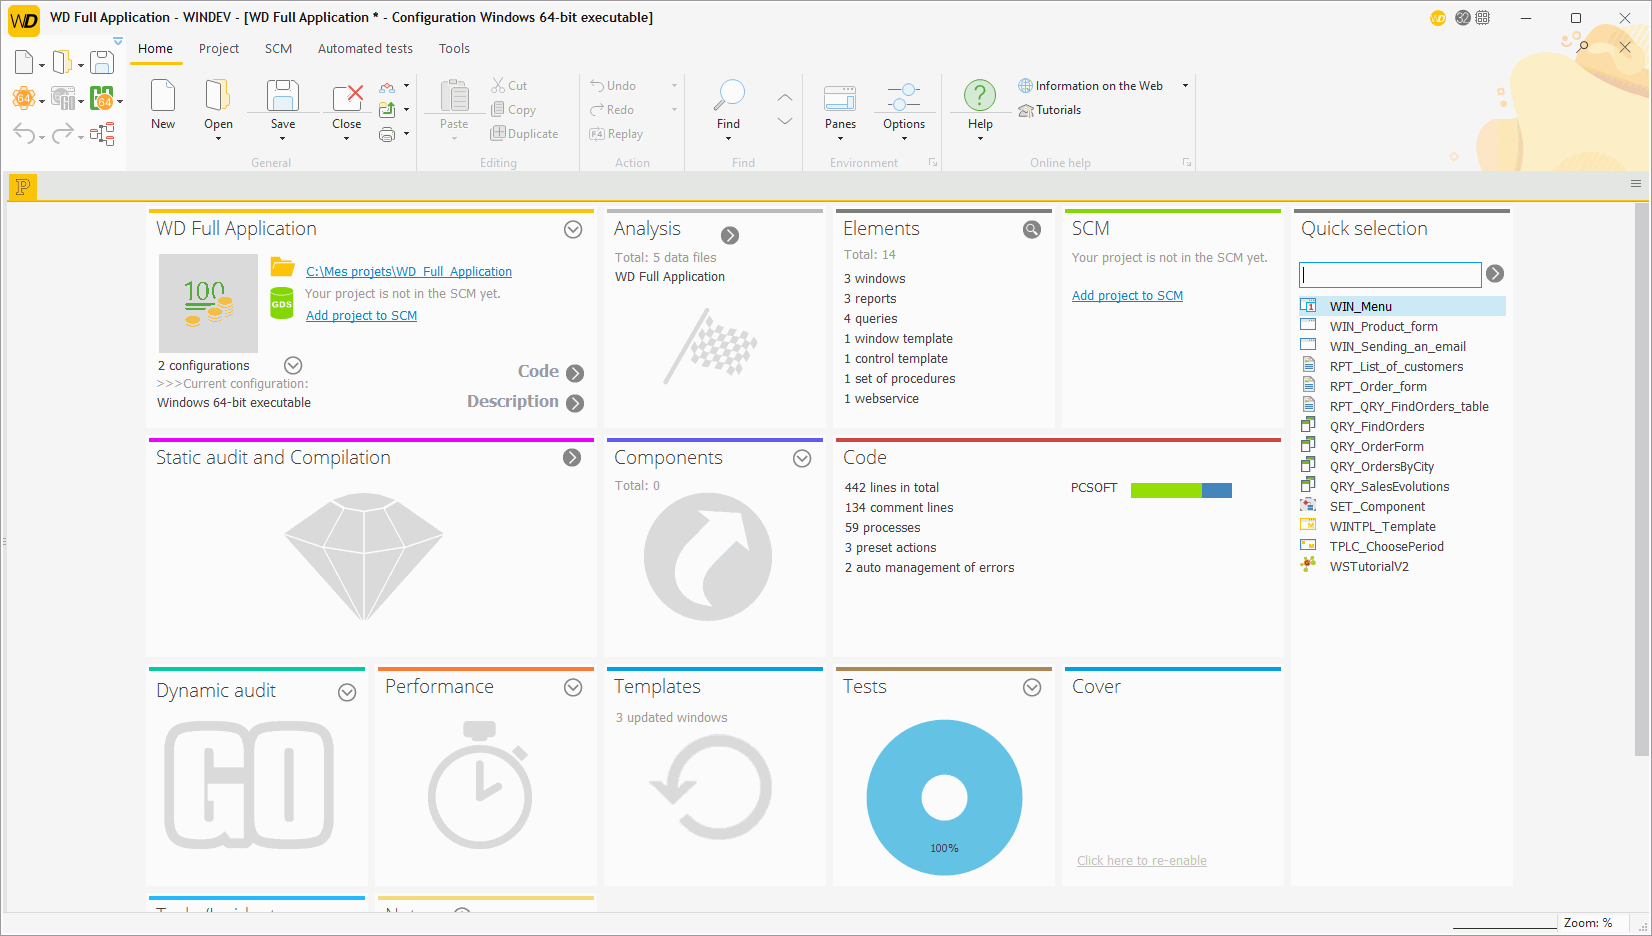Open the C:\Mes projets\WD_Full_Application path link
The image size is (1652, 936).
[409, 272]
